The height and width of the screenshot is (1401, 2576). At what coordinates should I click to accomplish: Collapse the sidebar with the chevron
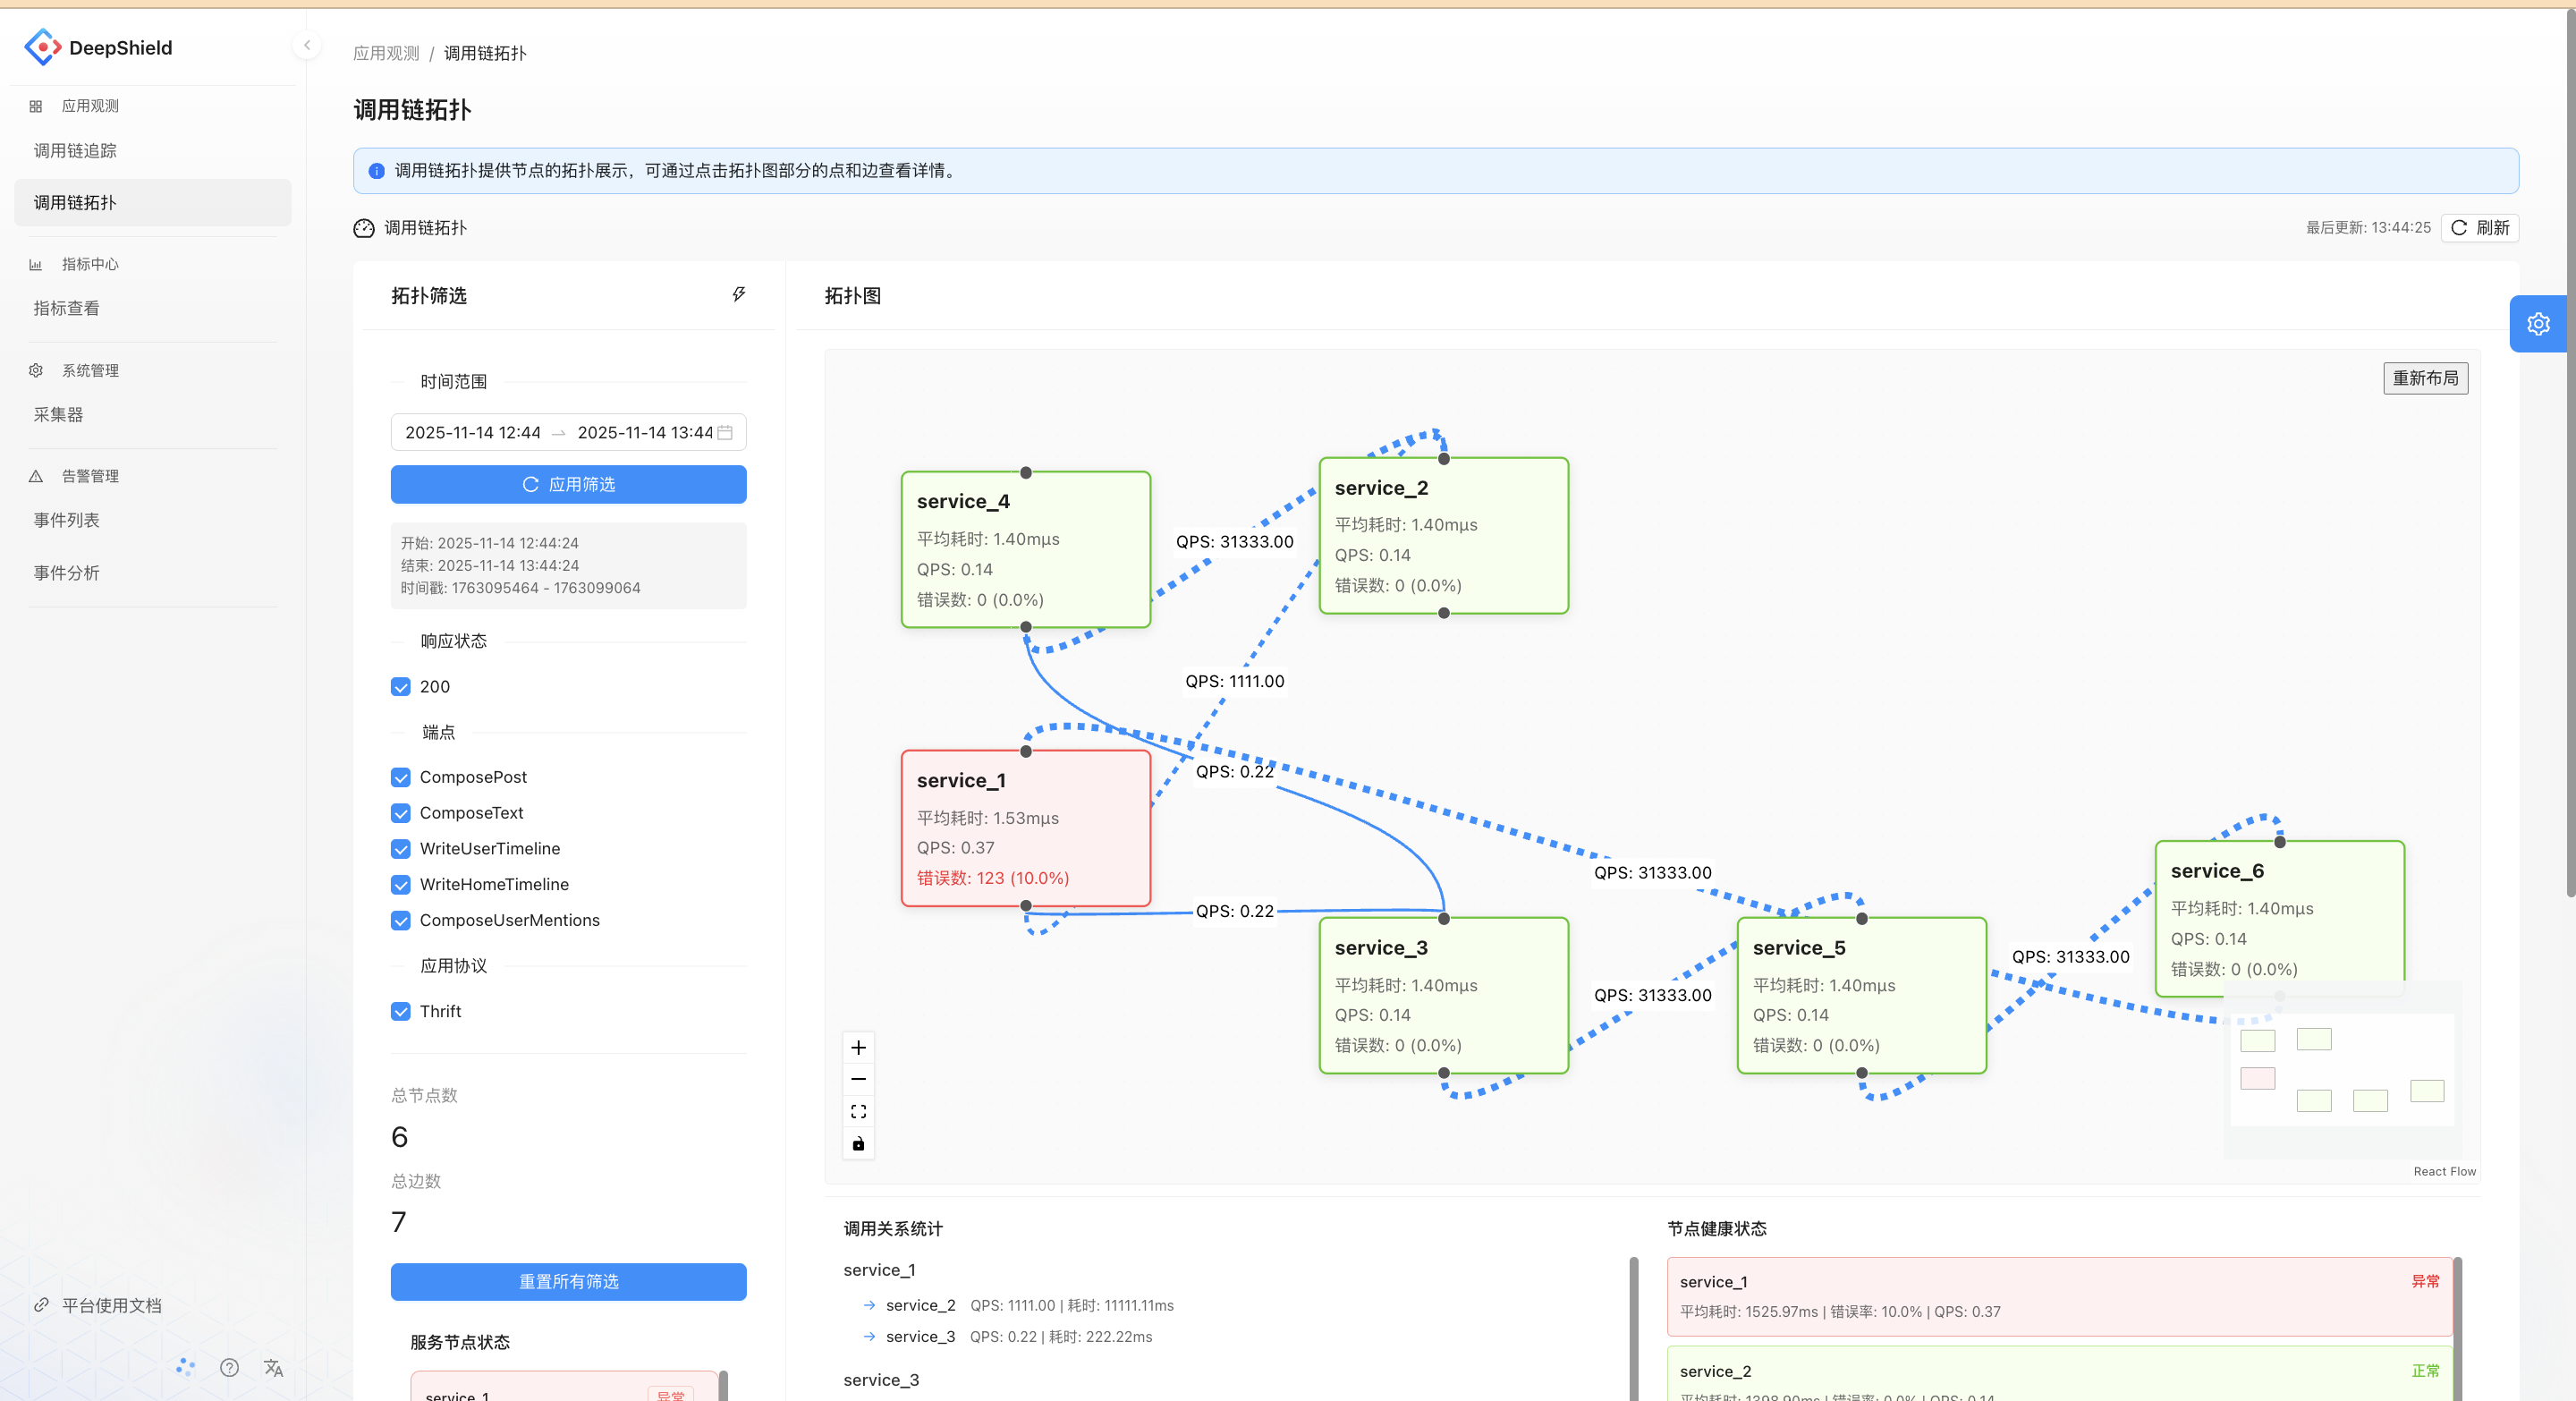pos(306,45)
